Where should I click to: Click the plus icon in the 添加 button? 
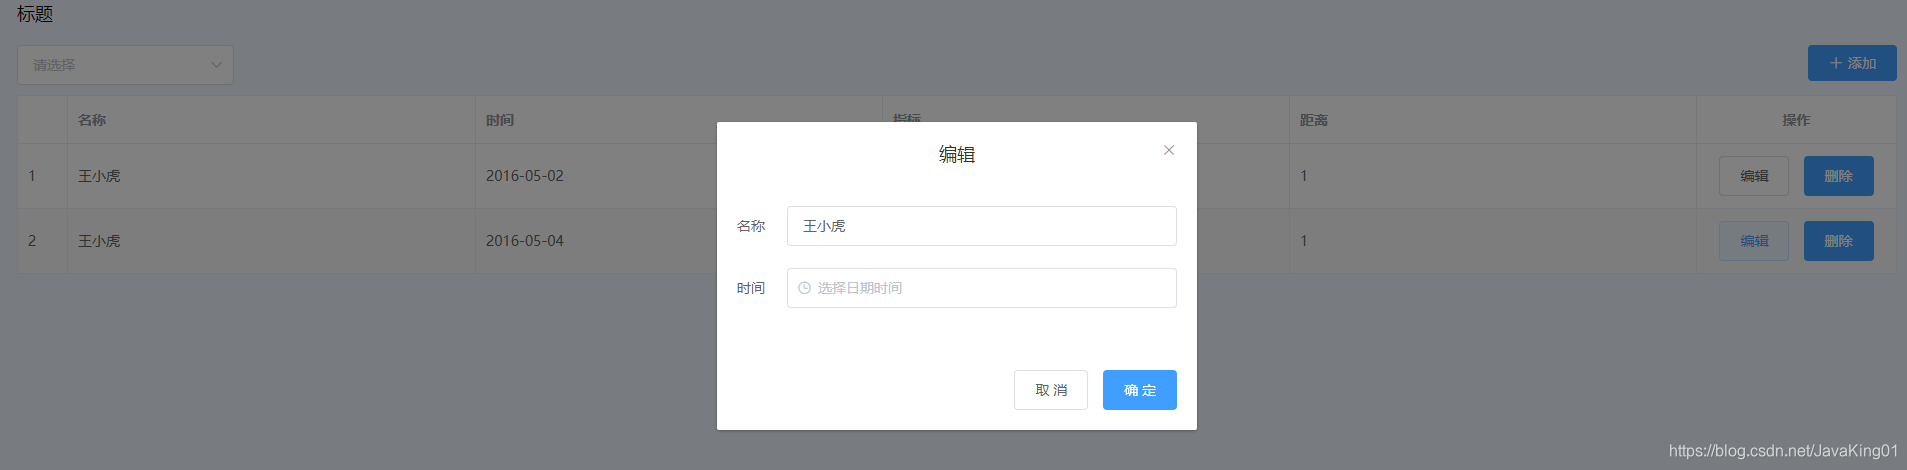pyautogui.click(x=1835, y=63)
